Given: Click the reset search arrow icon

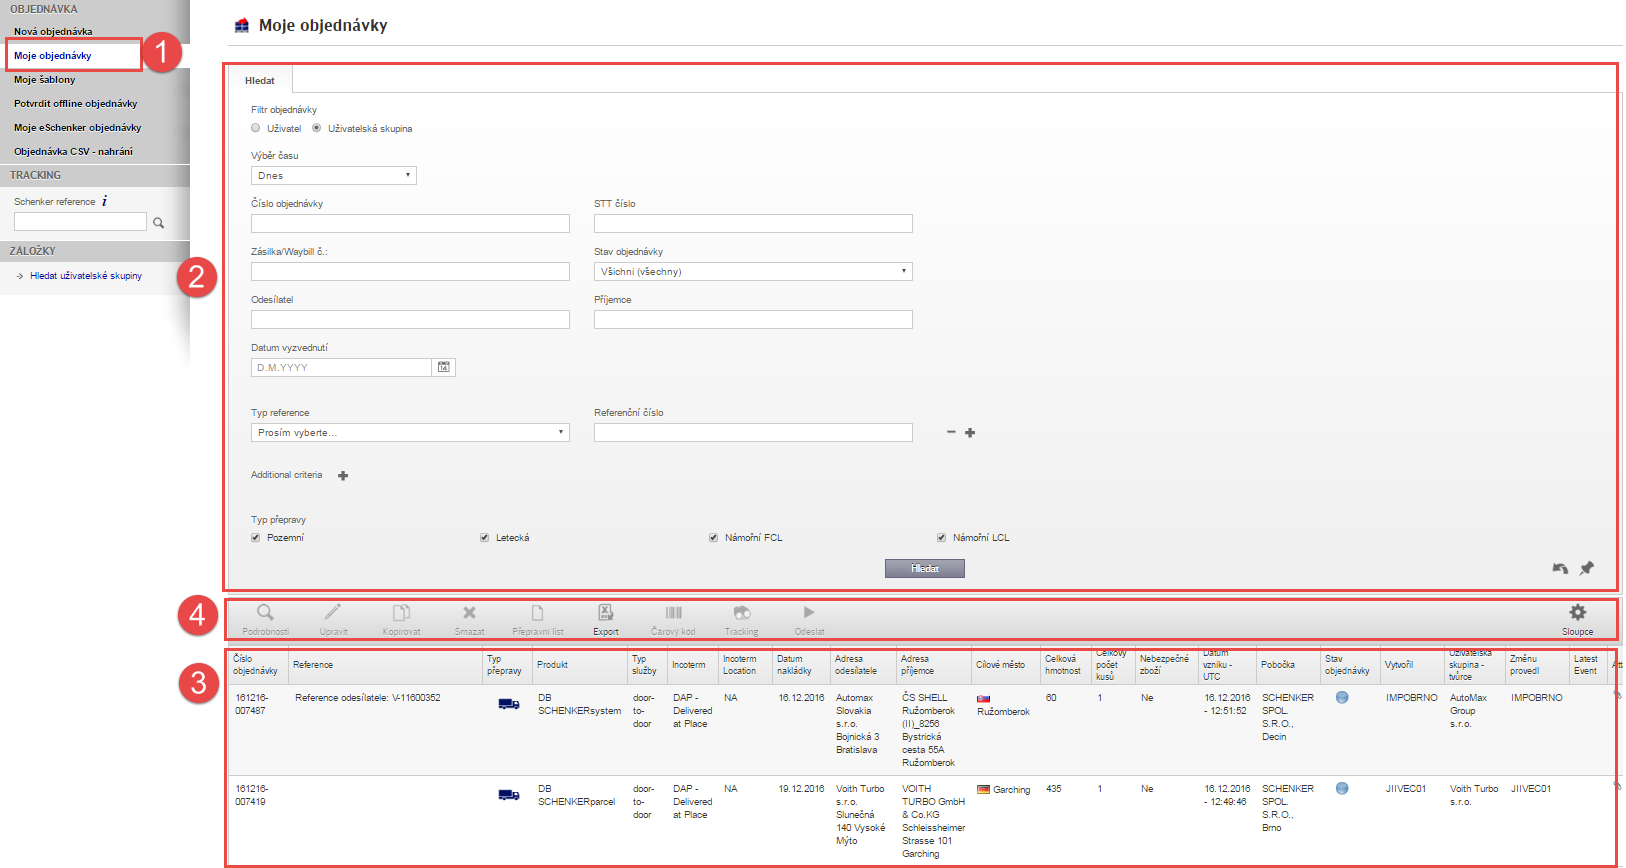Looking at the screenshot, I should pyautogui.click(x=1560, y=568).
